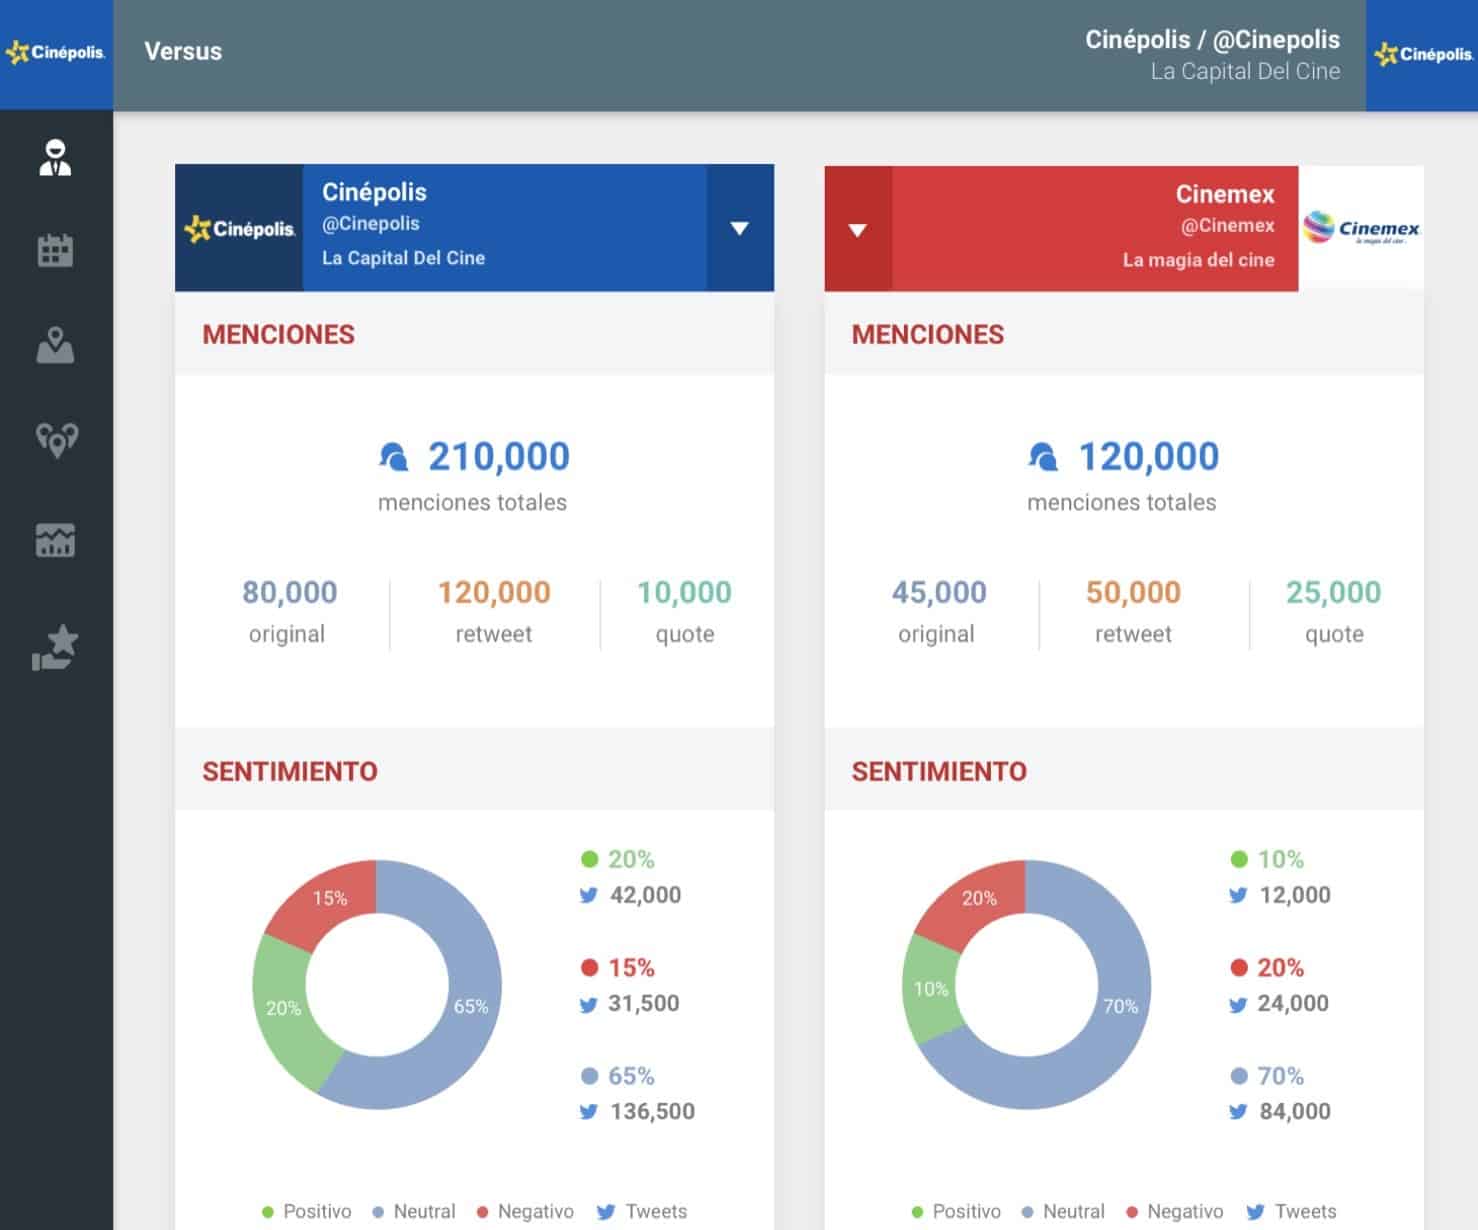Open the user profile sidebar icon

point(55,158)
